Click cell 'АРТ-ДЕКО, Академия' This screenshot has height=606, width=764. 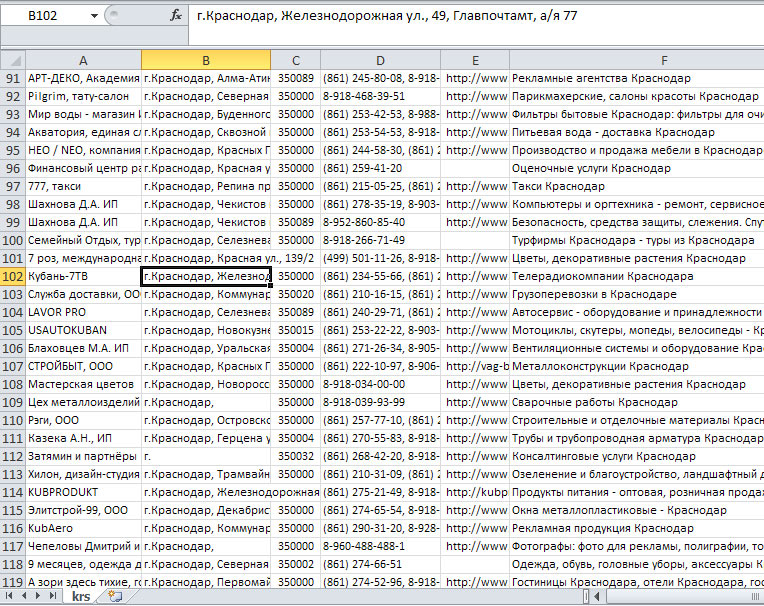tap(83, 78)
